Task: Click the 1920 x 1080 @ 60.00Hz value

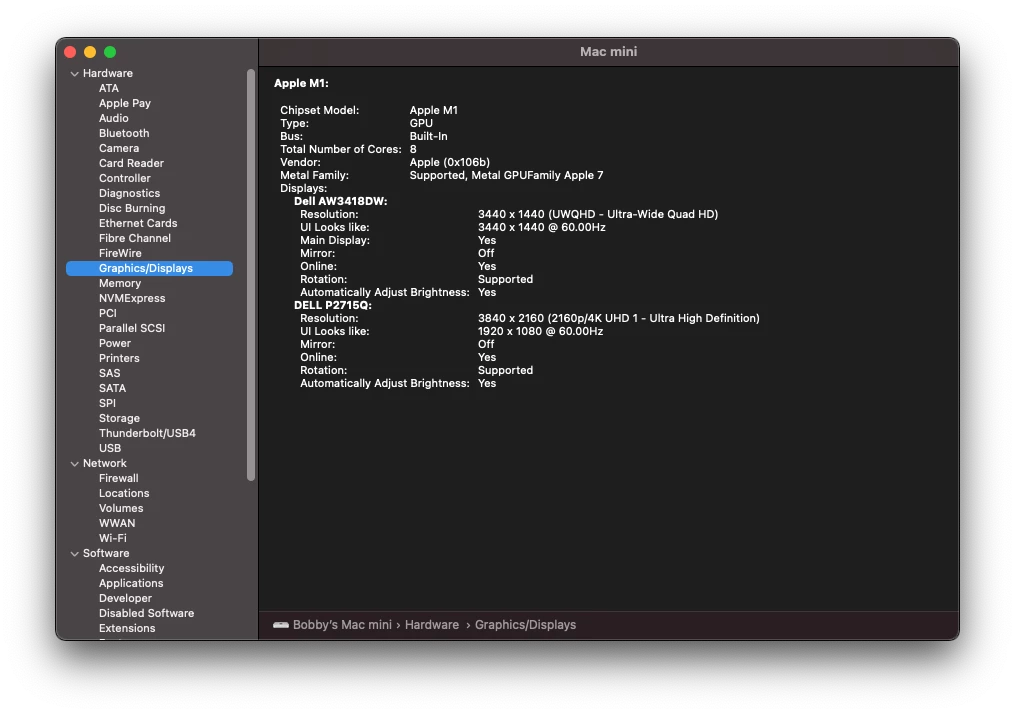Action: 541,331
